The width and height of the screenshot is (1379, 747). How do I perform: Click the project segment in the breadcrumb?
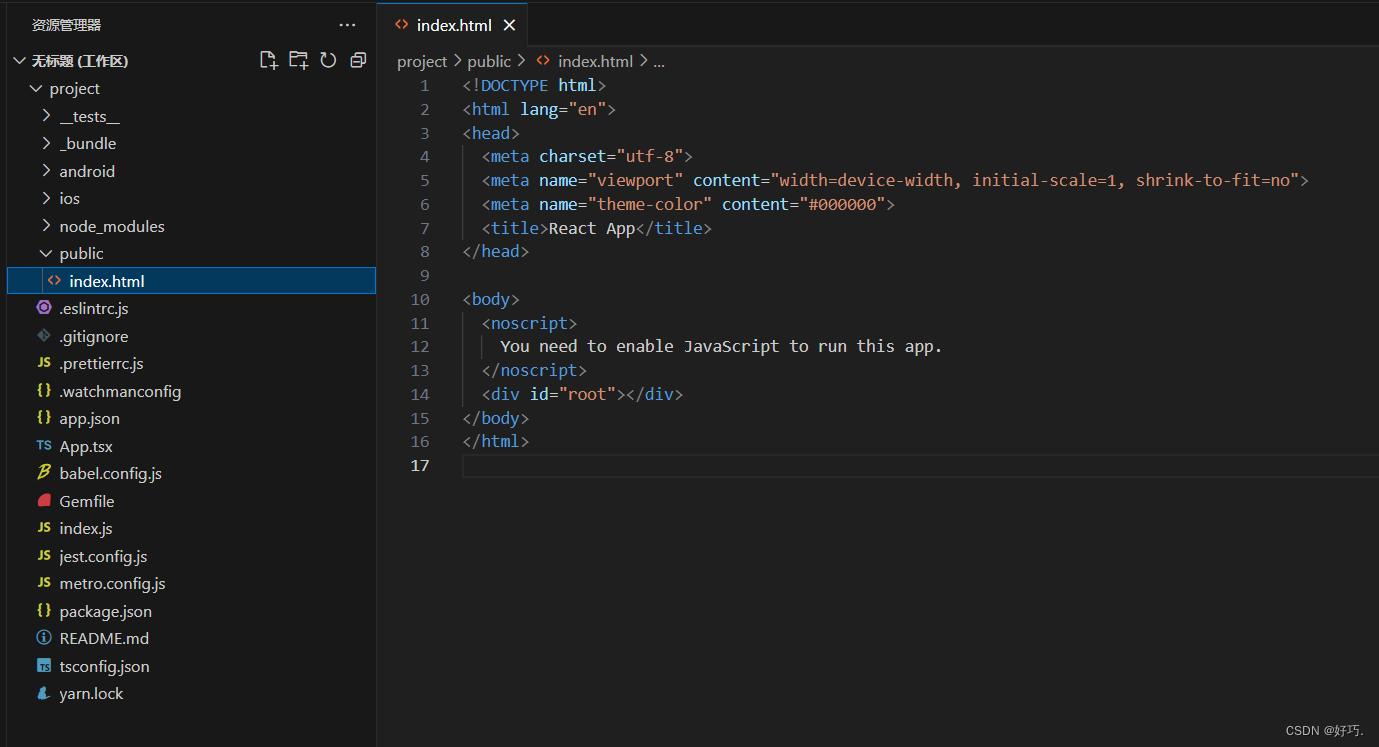click(422, 62)
